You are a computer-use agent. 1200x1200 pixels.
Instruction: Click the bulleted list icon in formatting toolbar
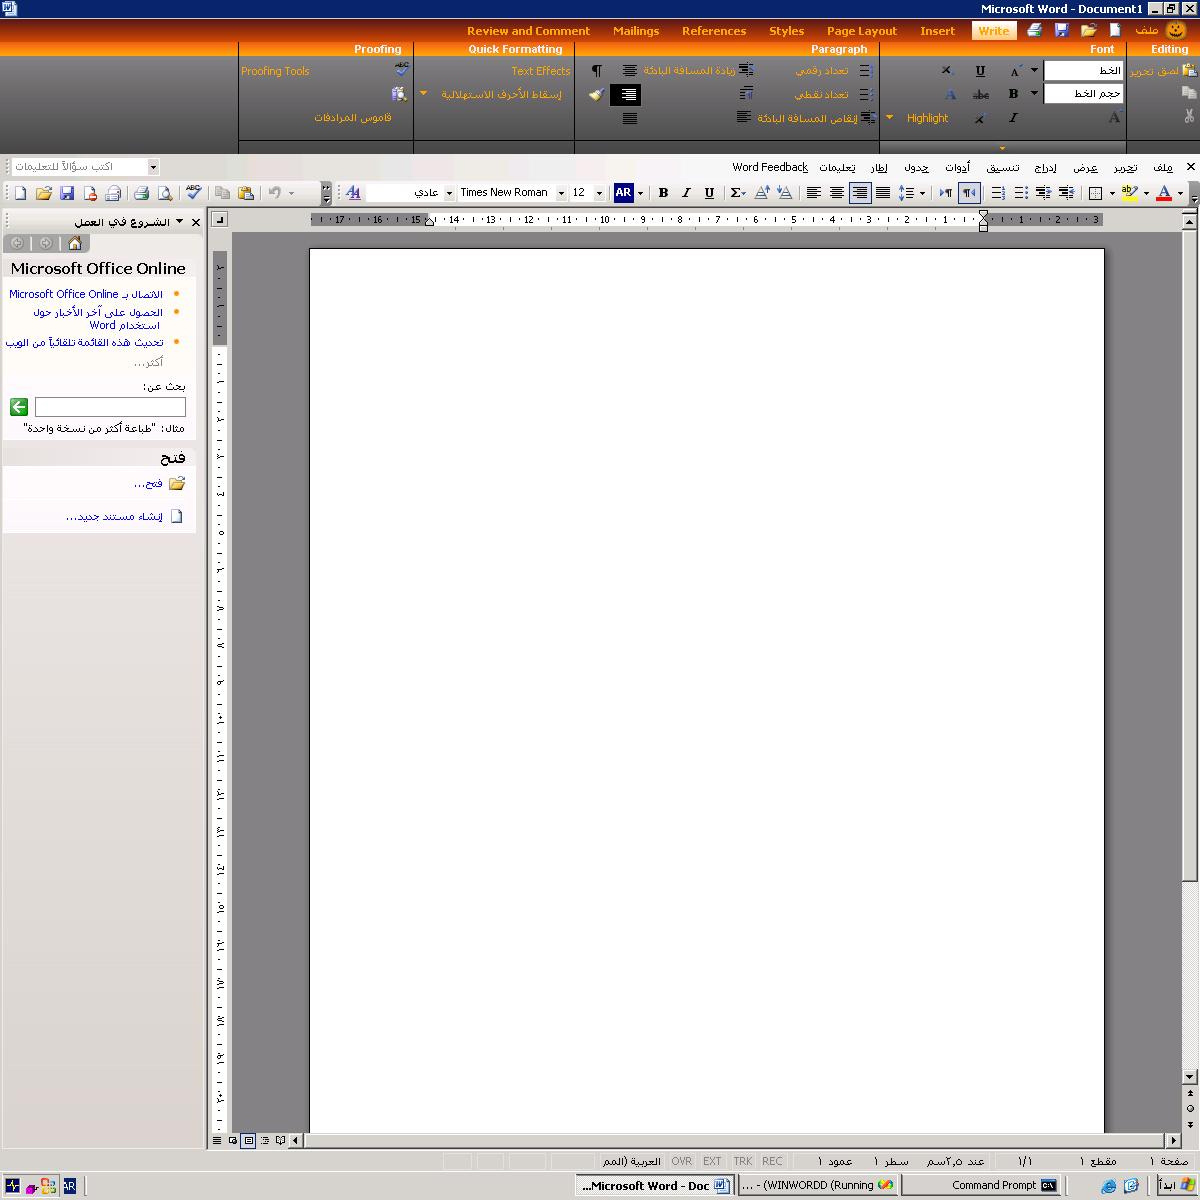pyautogui.click(x=1021, y=193)
